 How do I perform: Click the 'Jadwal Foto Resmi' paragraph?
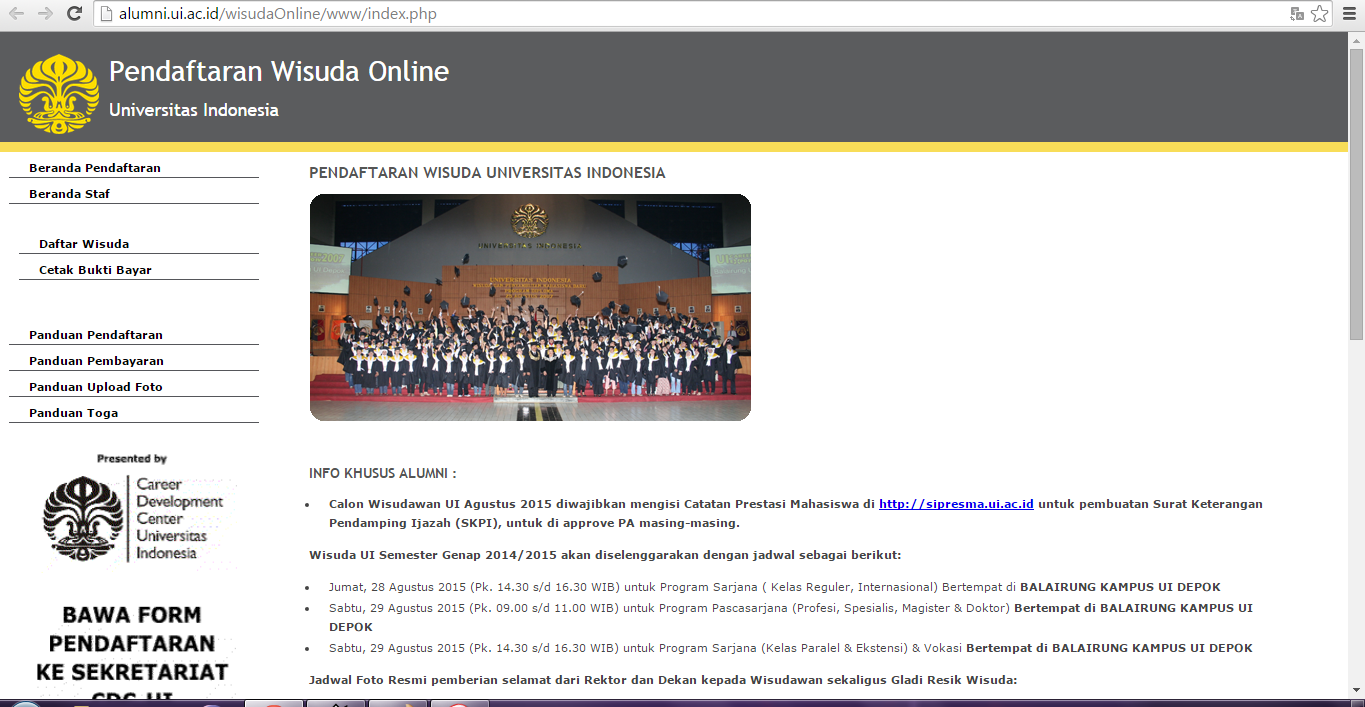(663, 680)
